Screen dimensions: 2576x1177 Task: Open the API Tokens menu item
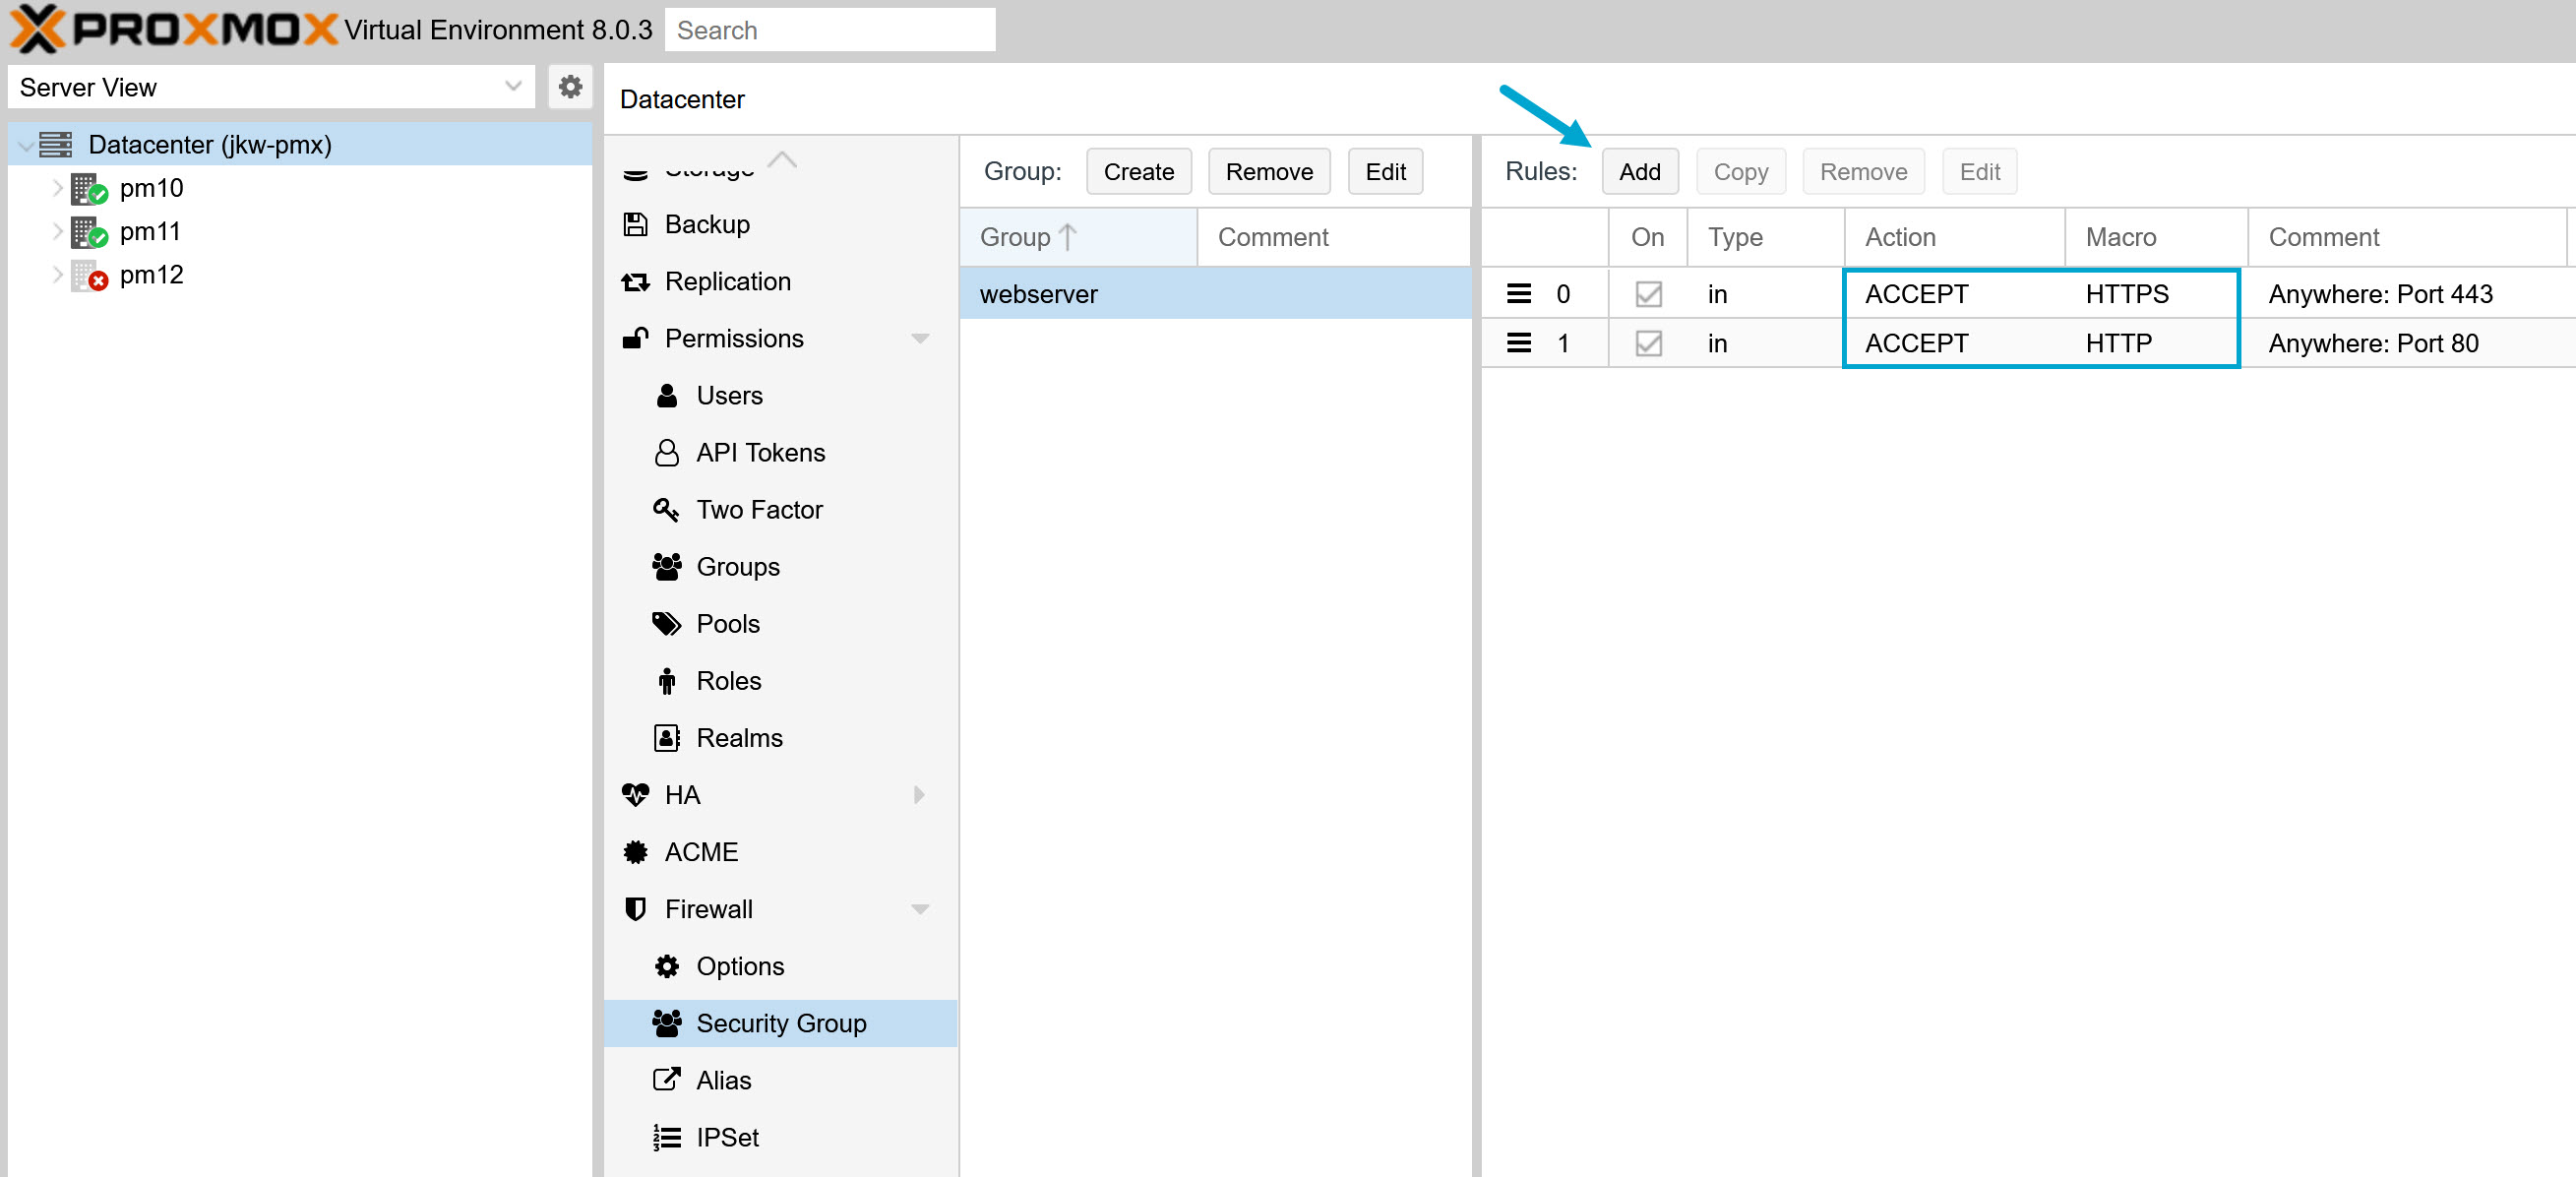click(760, 453)
